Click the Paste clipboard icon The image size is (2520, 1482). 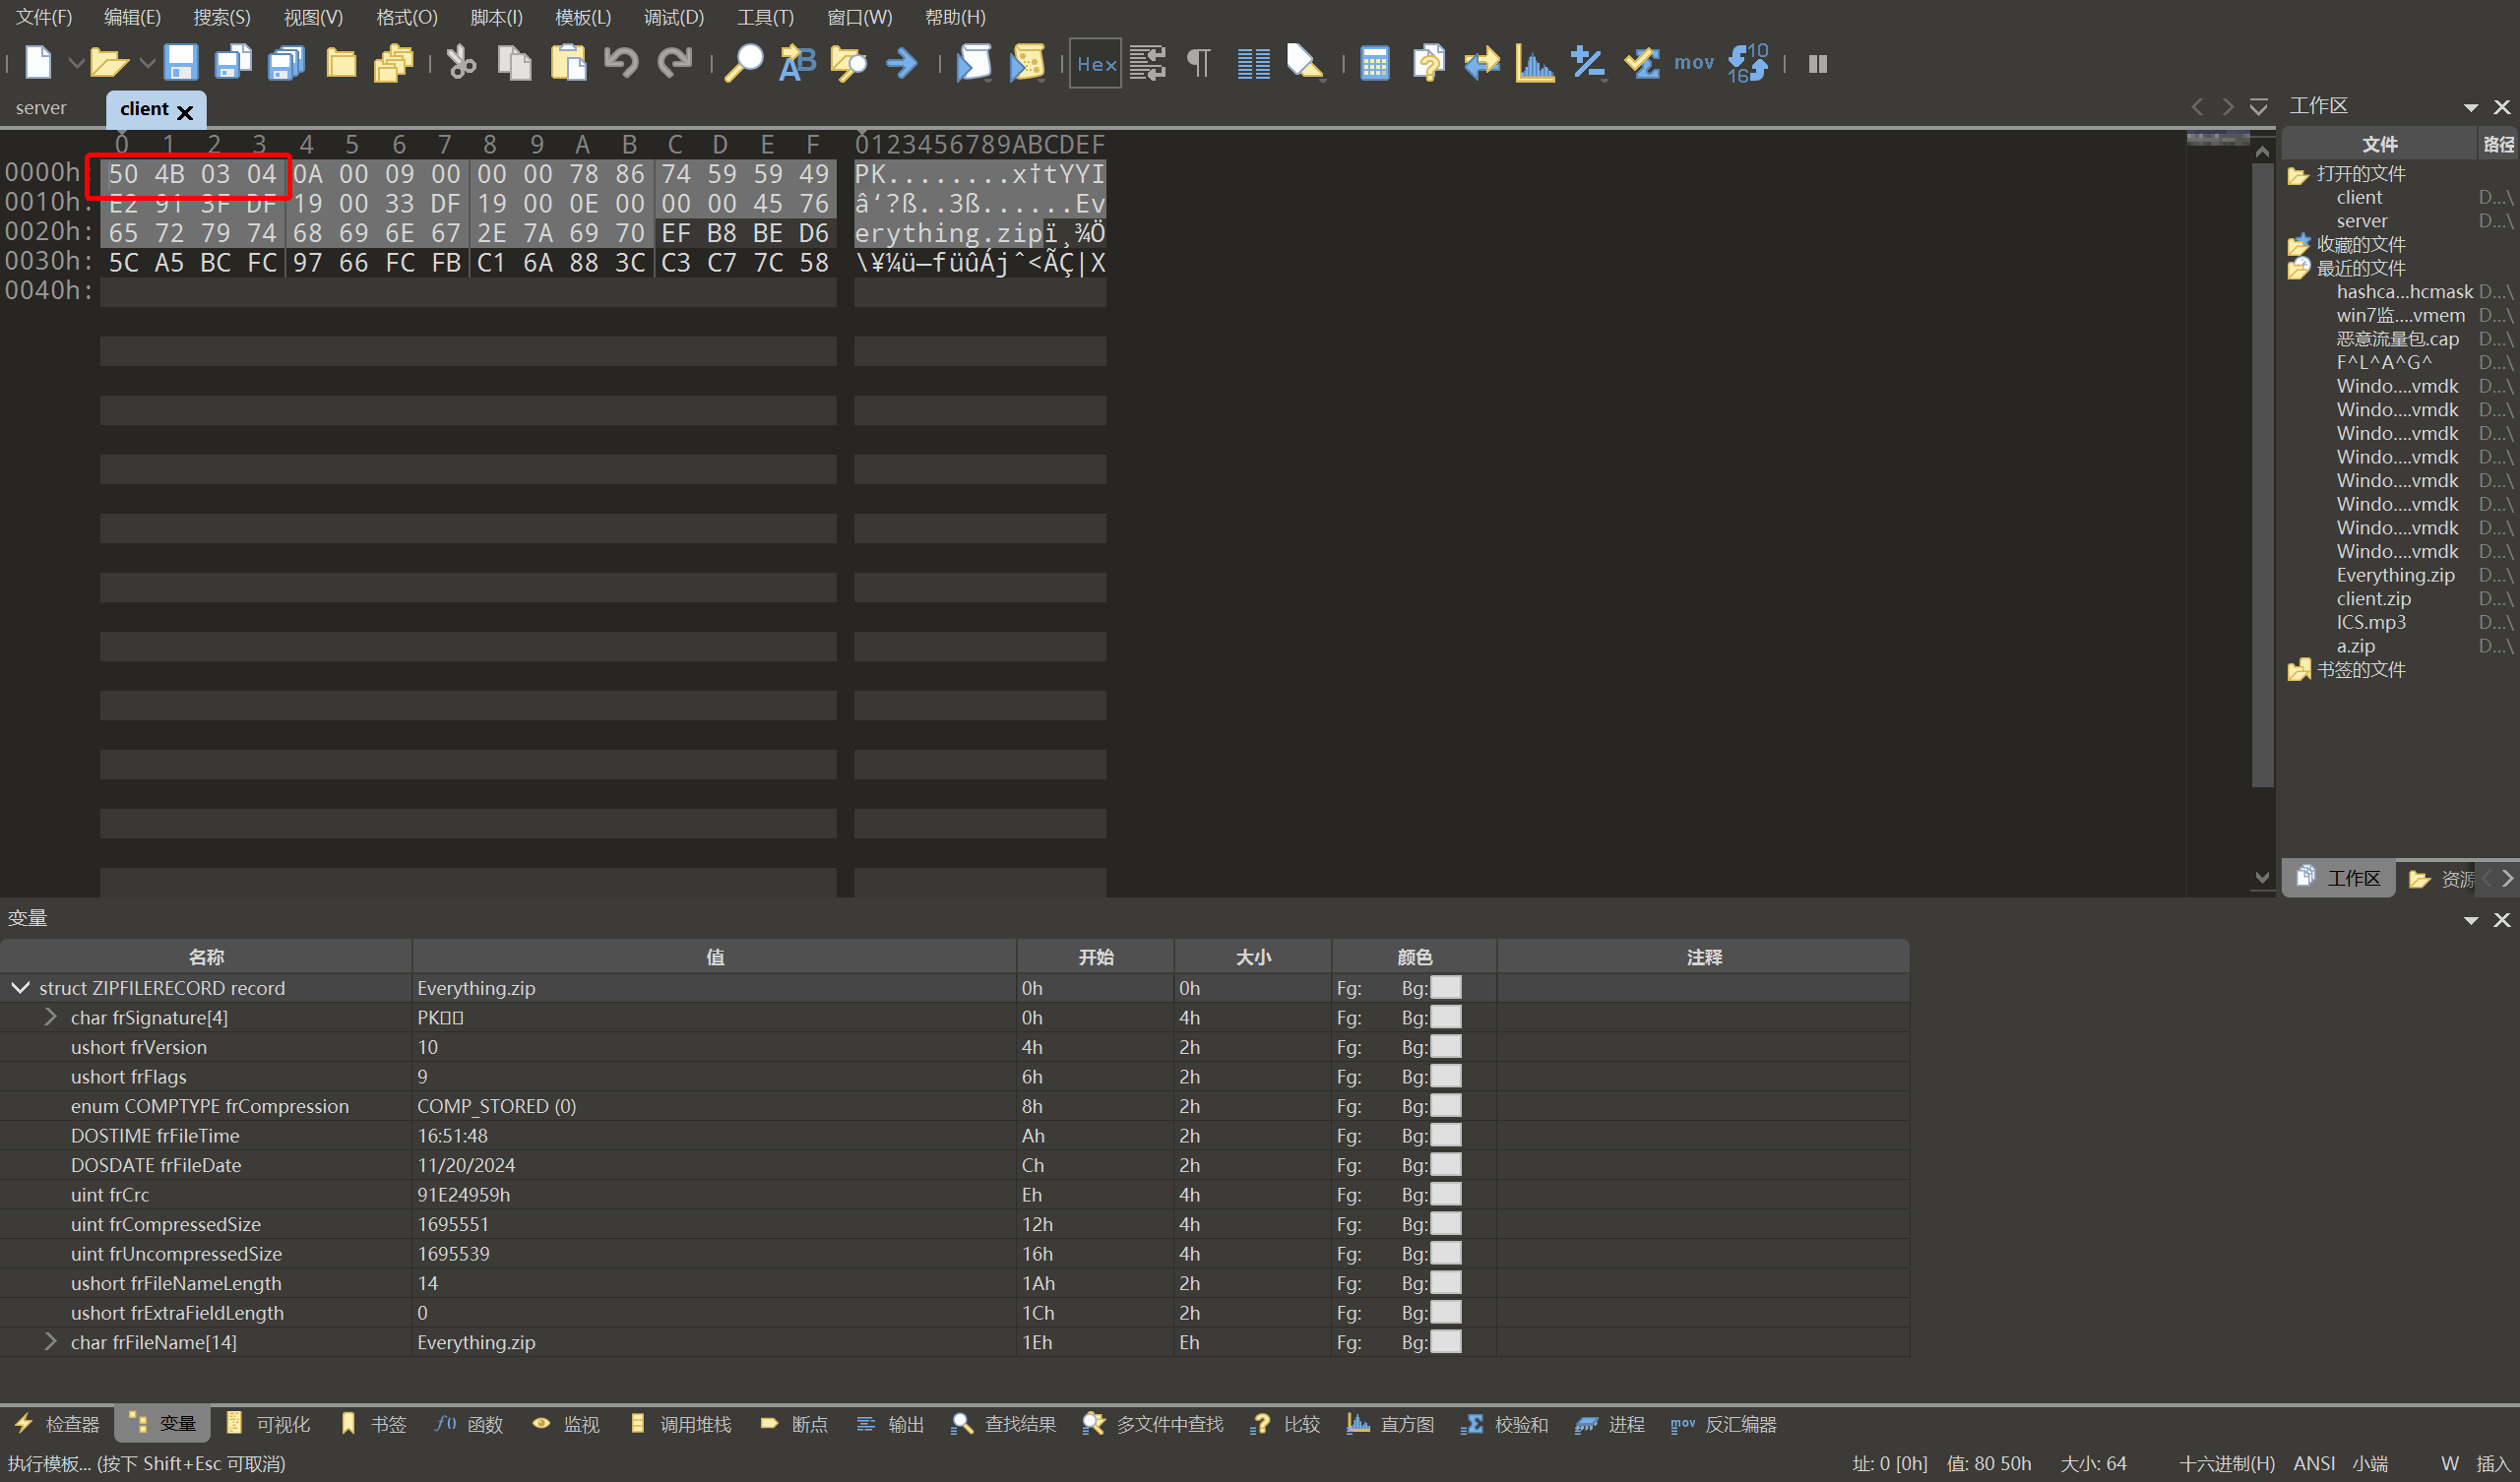click(568, 63)
